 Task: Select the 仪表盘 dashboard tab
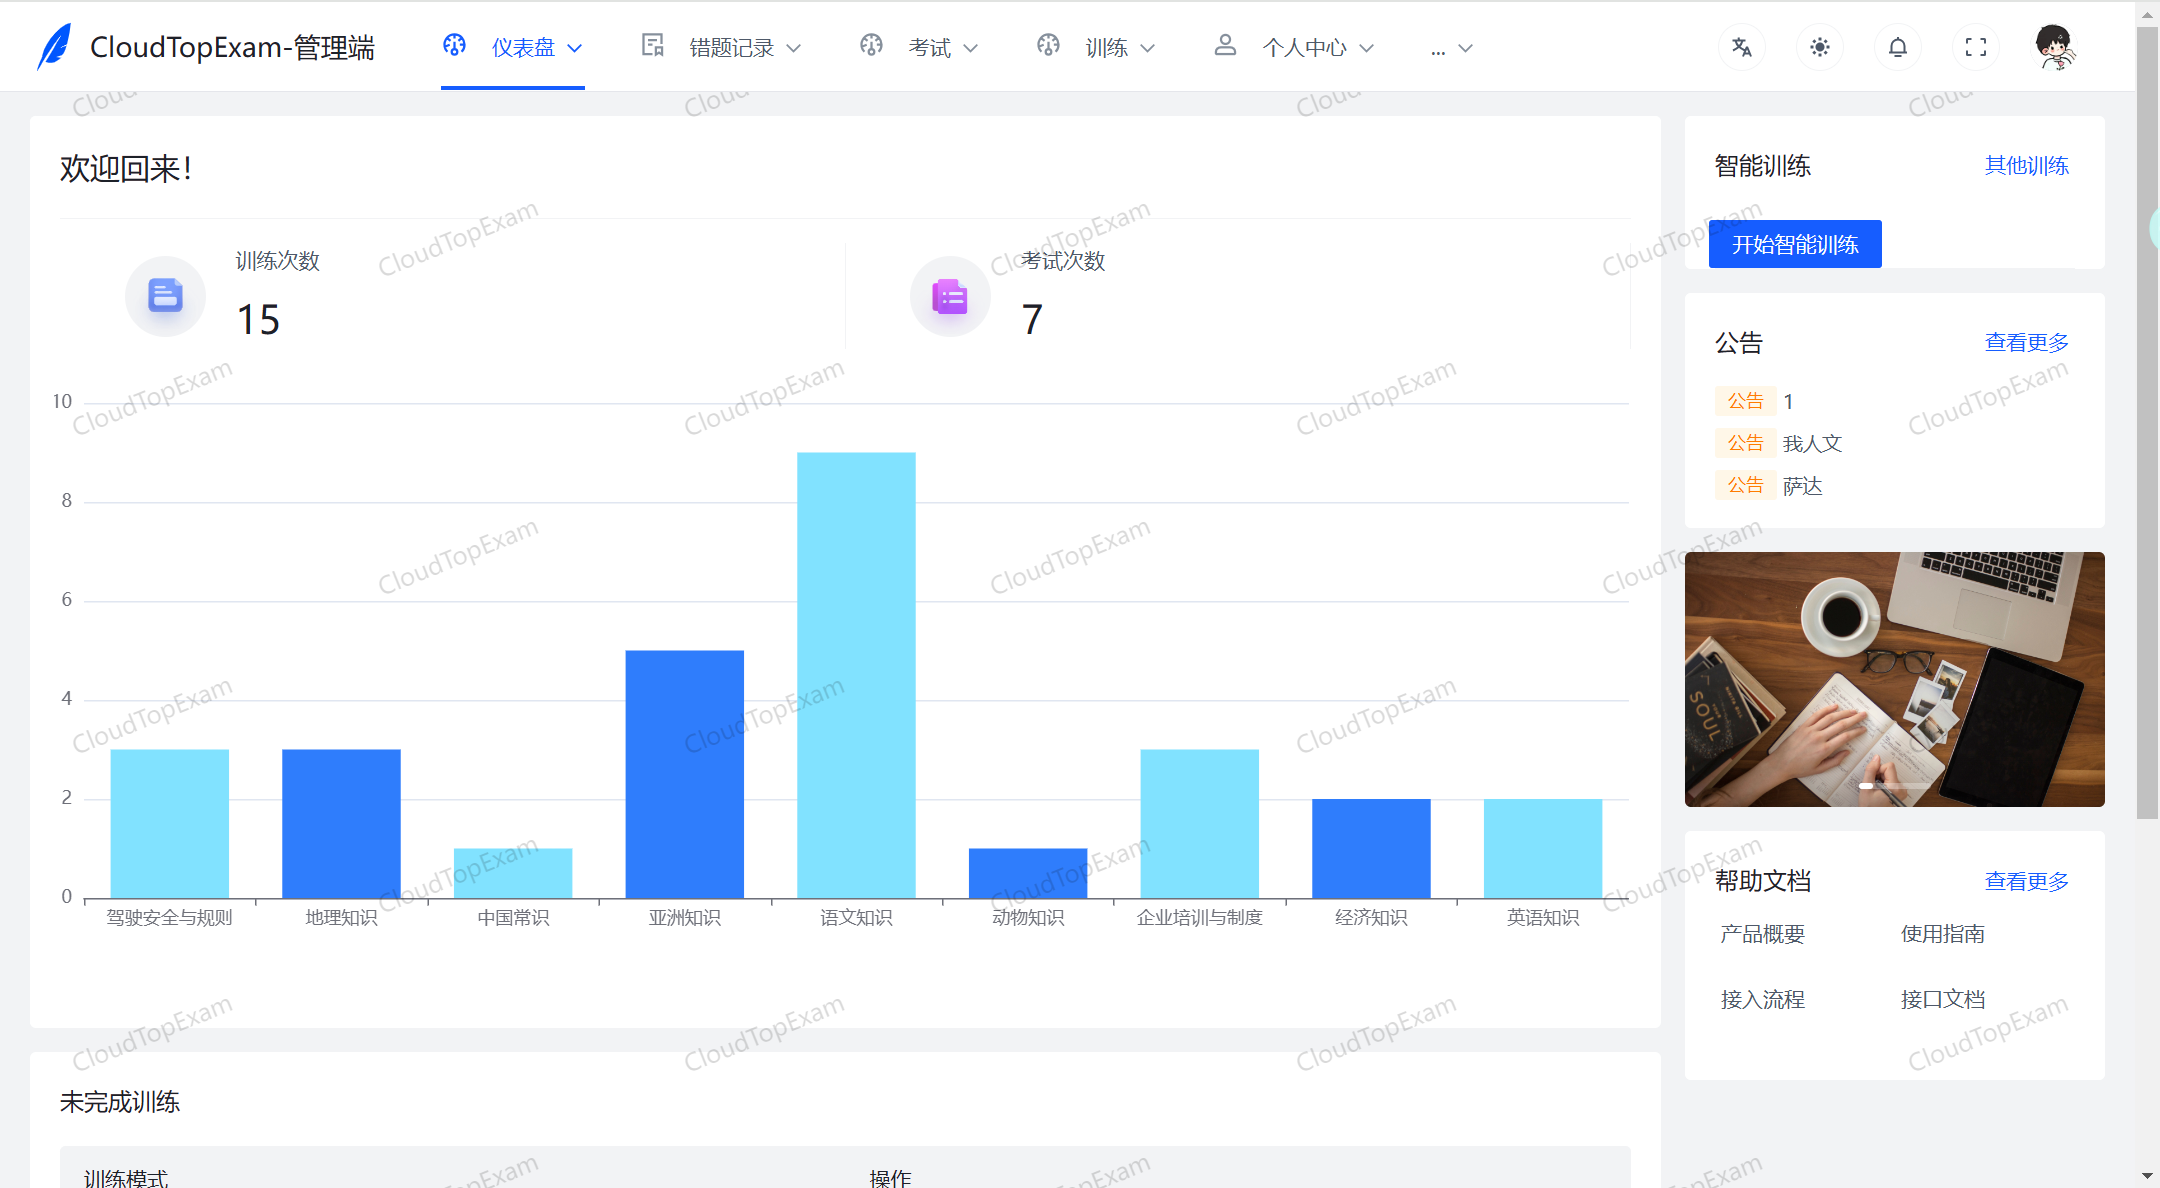pos(522,47)
